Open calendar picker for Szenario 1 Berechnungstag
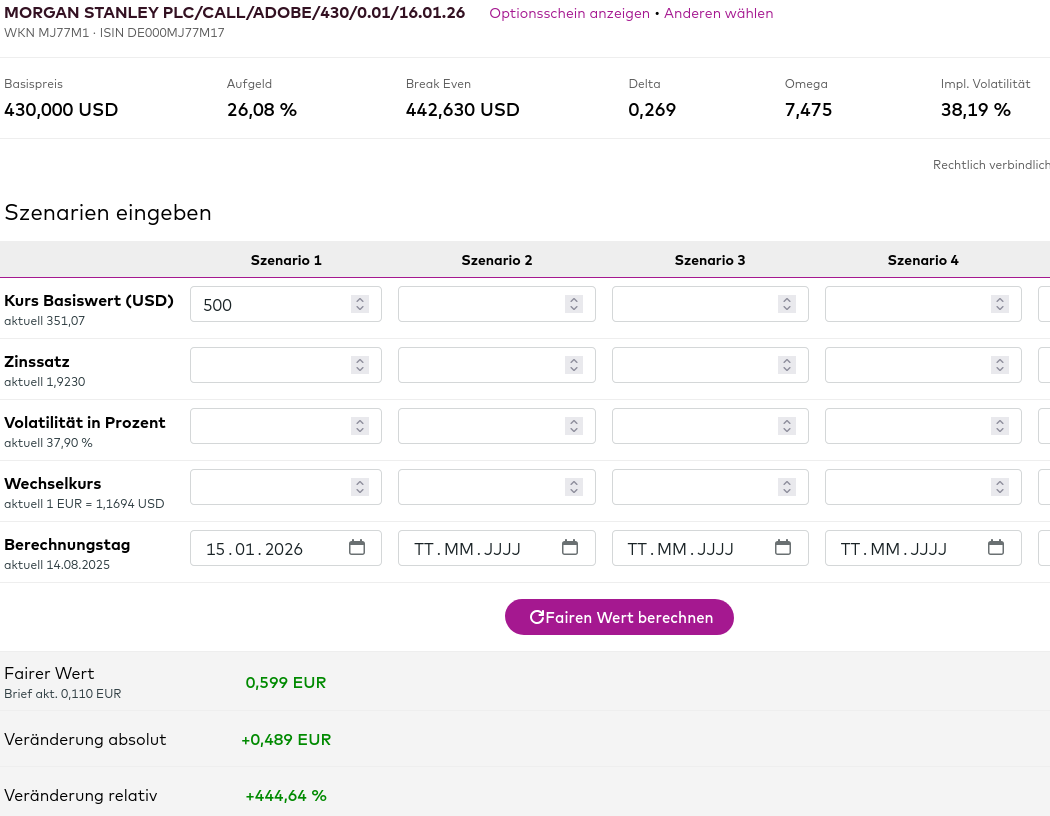The image size is (1050, 816). (x=357, y=548)
